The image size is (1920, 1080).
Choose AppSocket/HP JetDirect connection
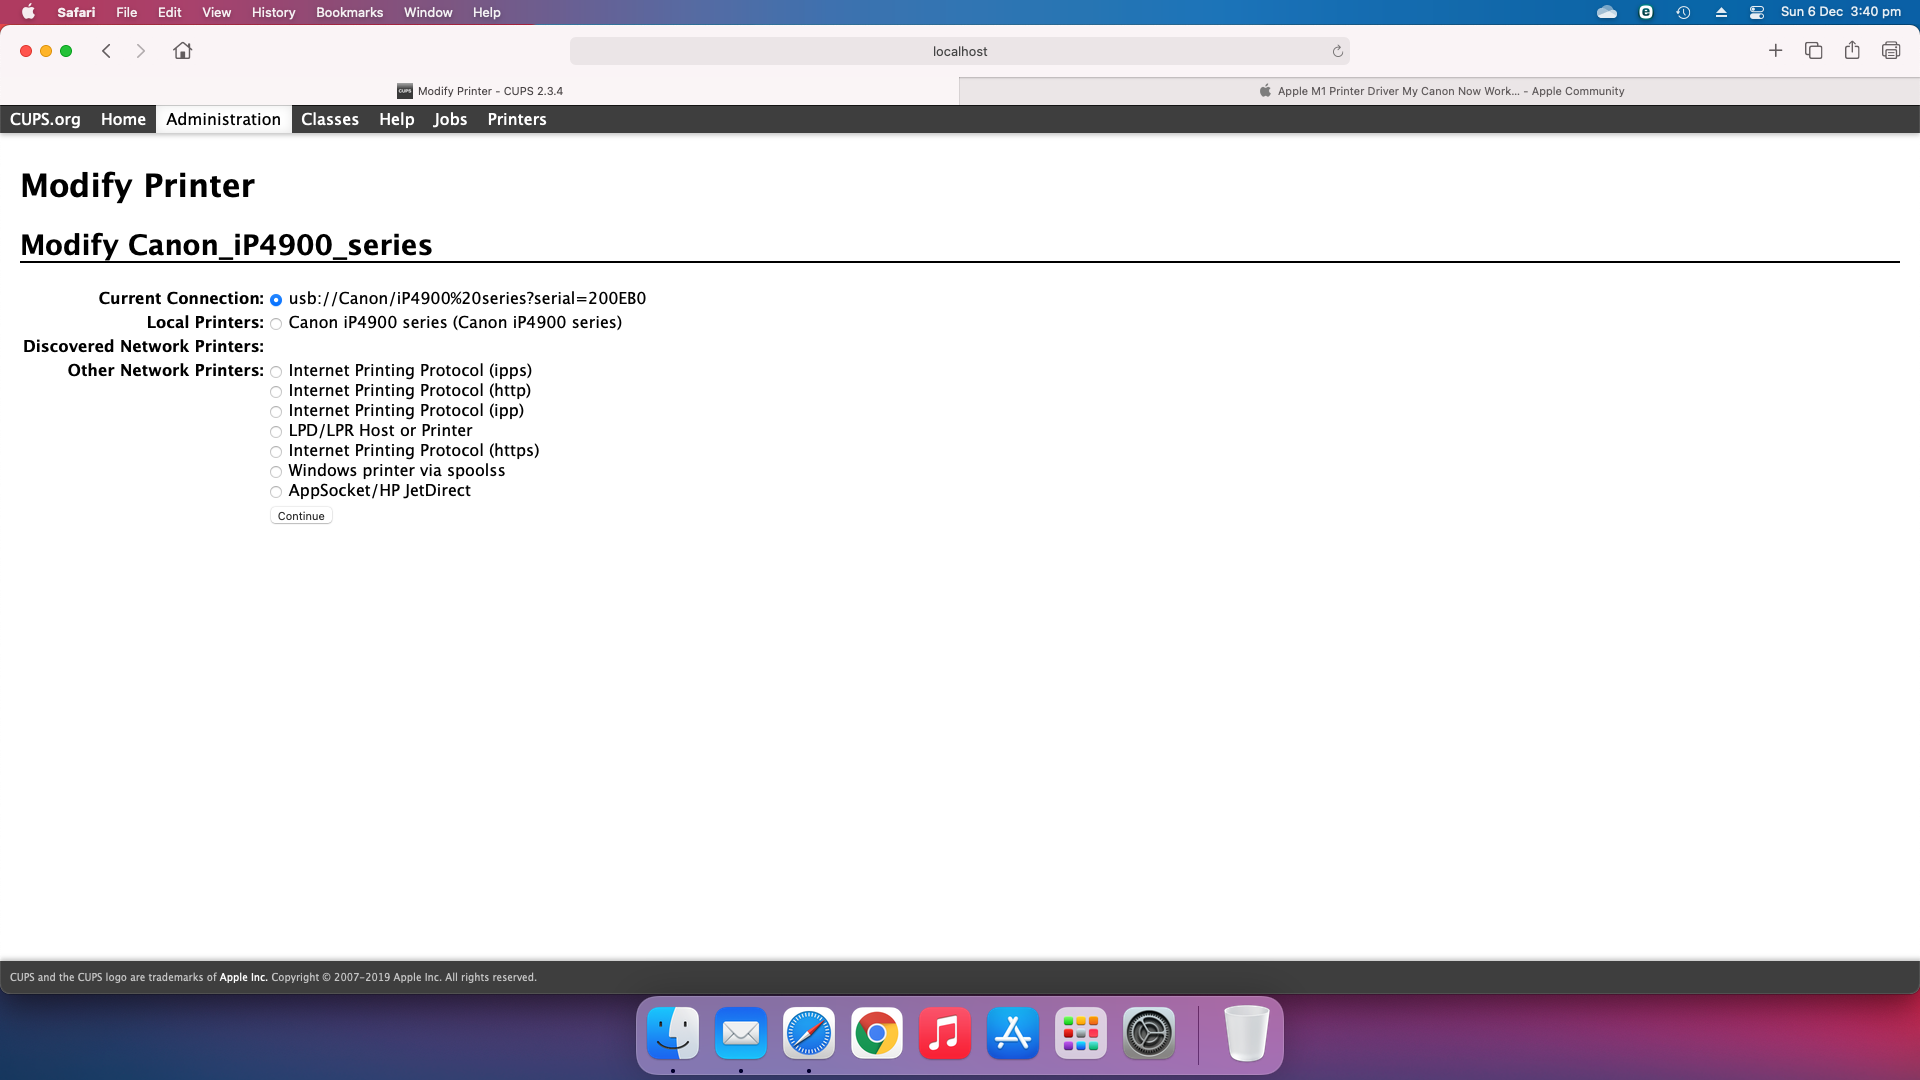point(276,492)
